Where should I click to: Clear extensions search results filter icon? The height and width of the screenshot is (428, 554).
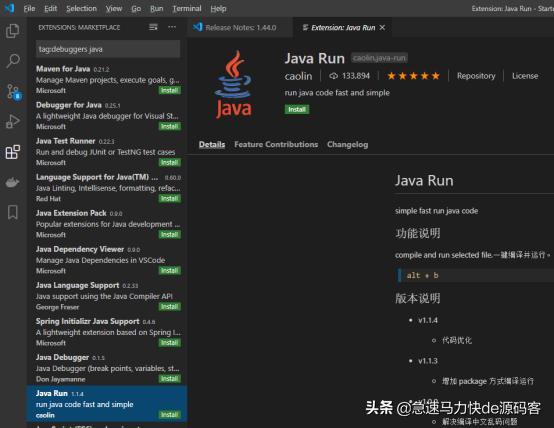click(153, 27)
